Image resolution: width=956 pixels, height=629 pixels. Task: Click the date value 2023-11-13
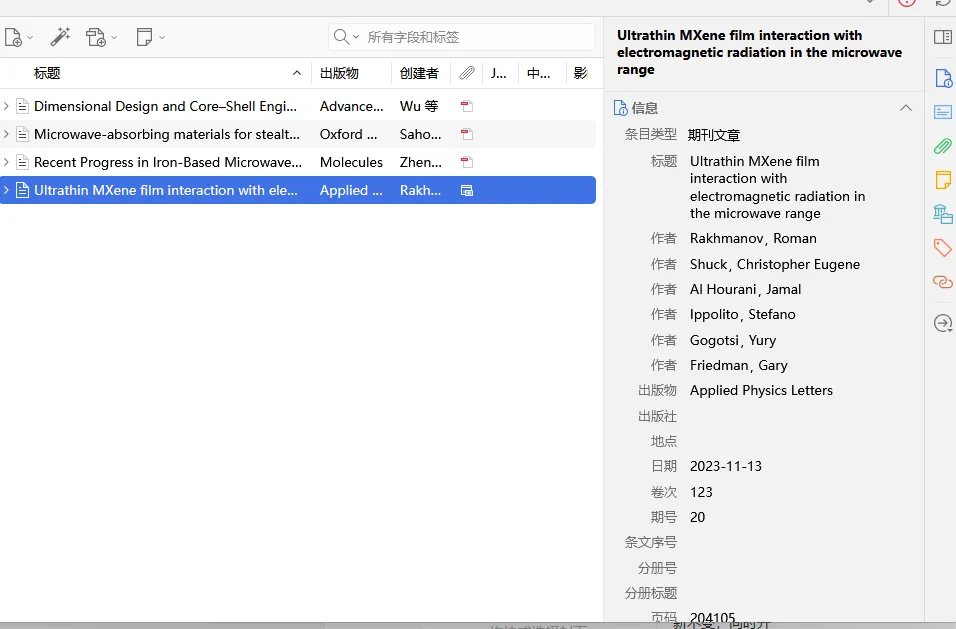pos(726,466)
